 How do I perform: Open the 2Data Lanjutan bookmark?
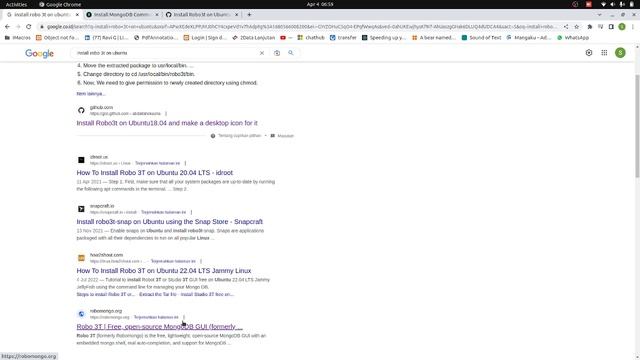click(x=253, y=38)
